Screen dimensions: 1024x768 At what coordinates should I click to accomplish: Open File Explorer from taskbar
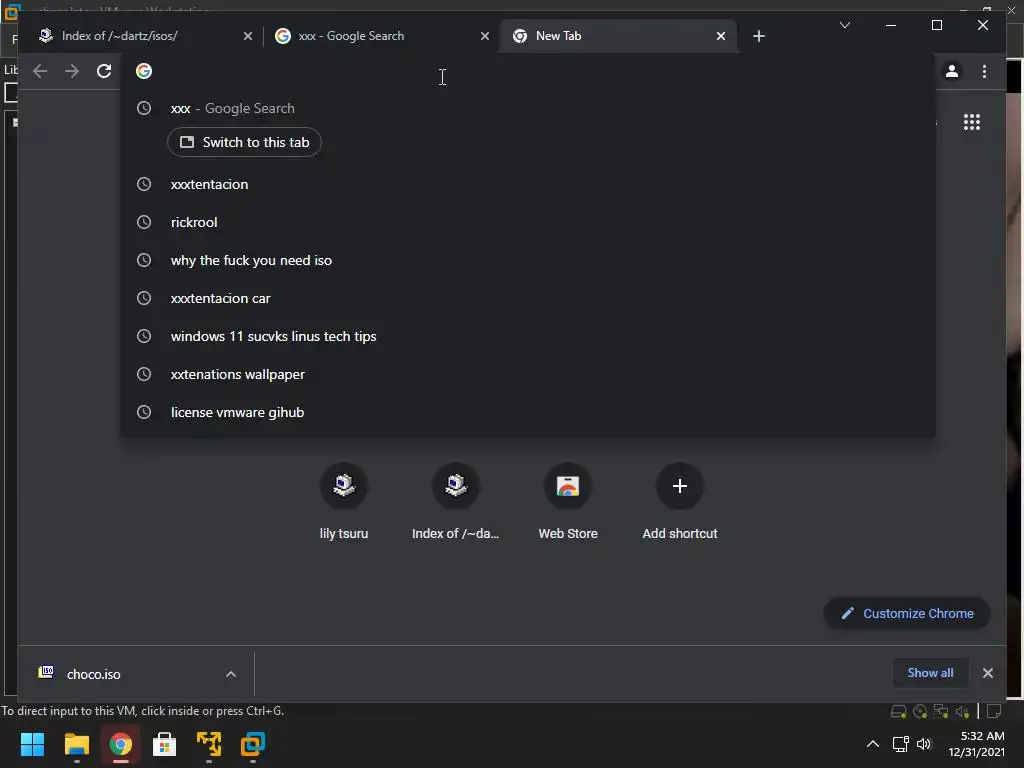pos(76,744)
